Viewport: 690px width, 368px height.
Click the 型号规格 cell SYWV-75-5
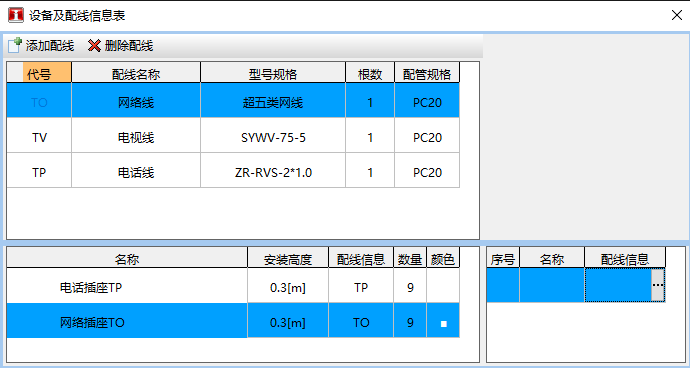pos(273,138)
